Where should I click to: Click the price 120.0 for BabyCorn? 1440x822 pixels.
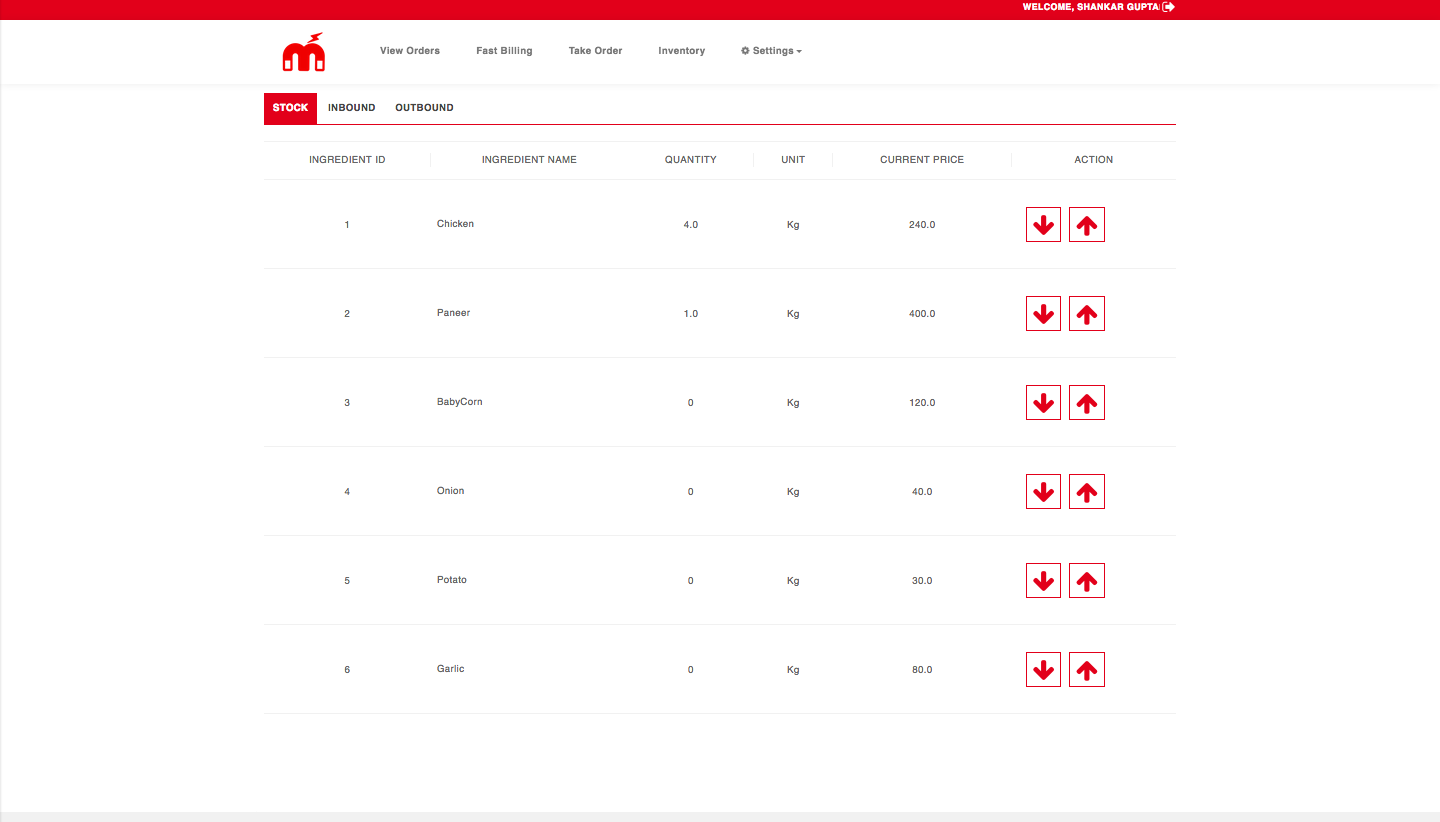[x=922, y=403]
